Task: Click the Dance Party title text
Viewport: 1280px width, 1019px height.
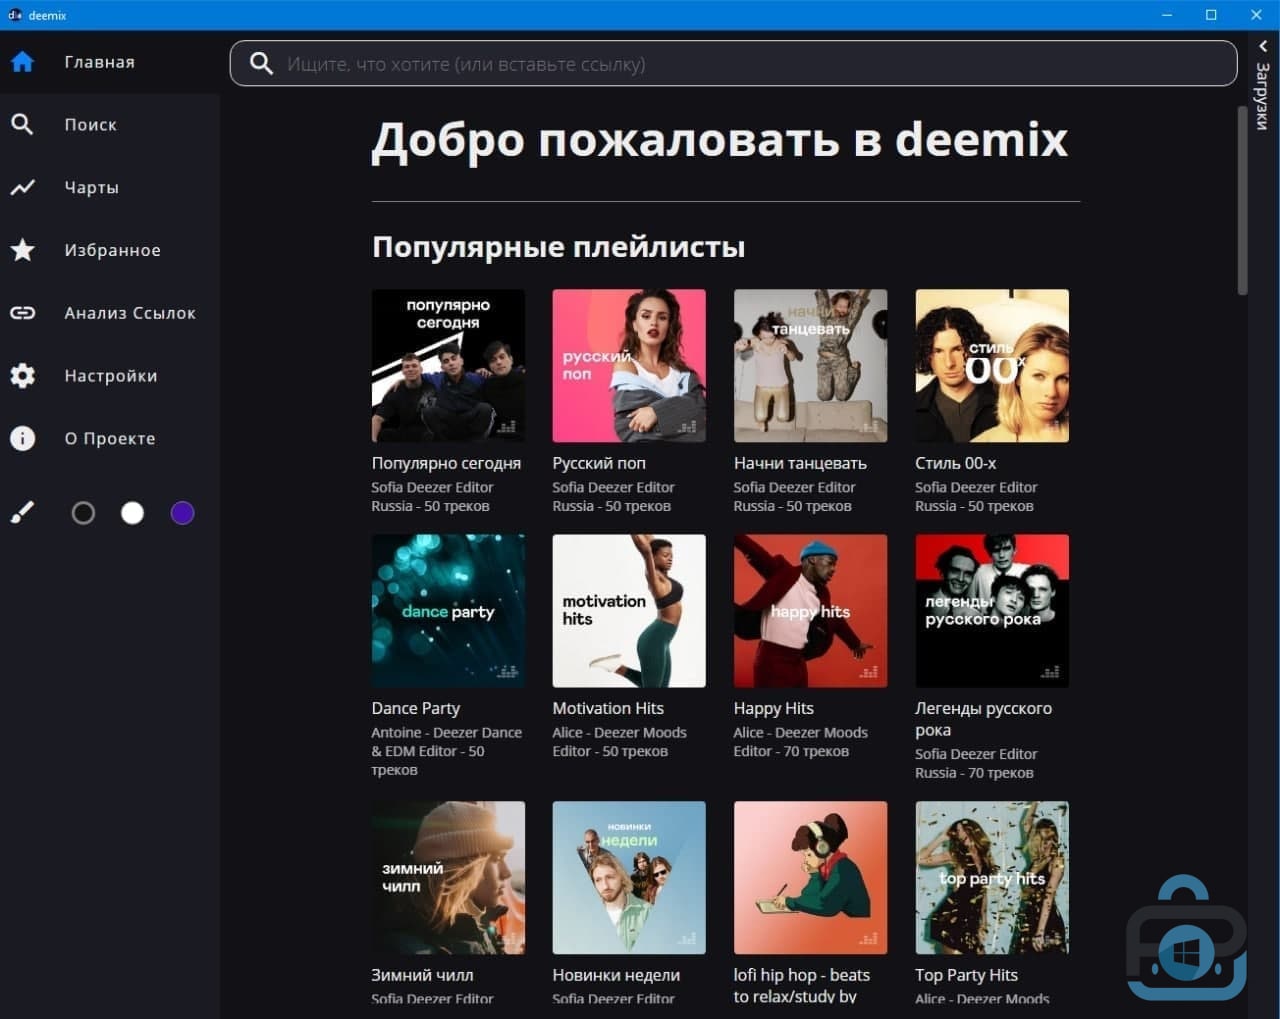Action: [x=415, y=708]
